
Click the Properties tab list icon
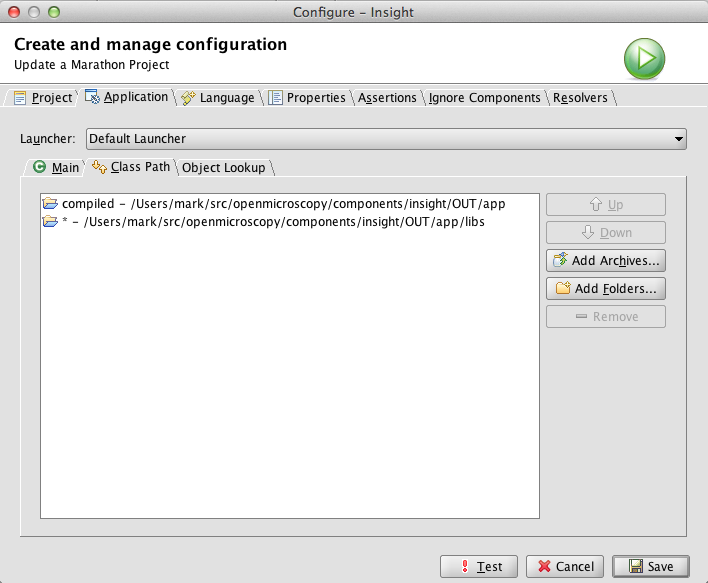(x=275, y=98)
